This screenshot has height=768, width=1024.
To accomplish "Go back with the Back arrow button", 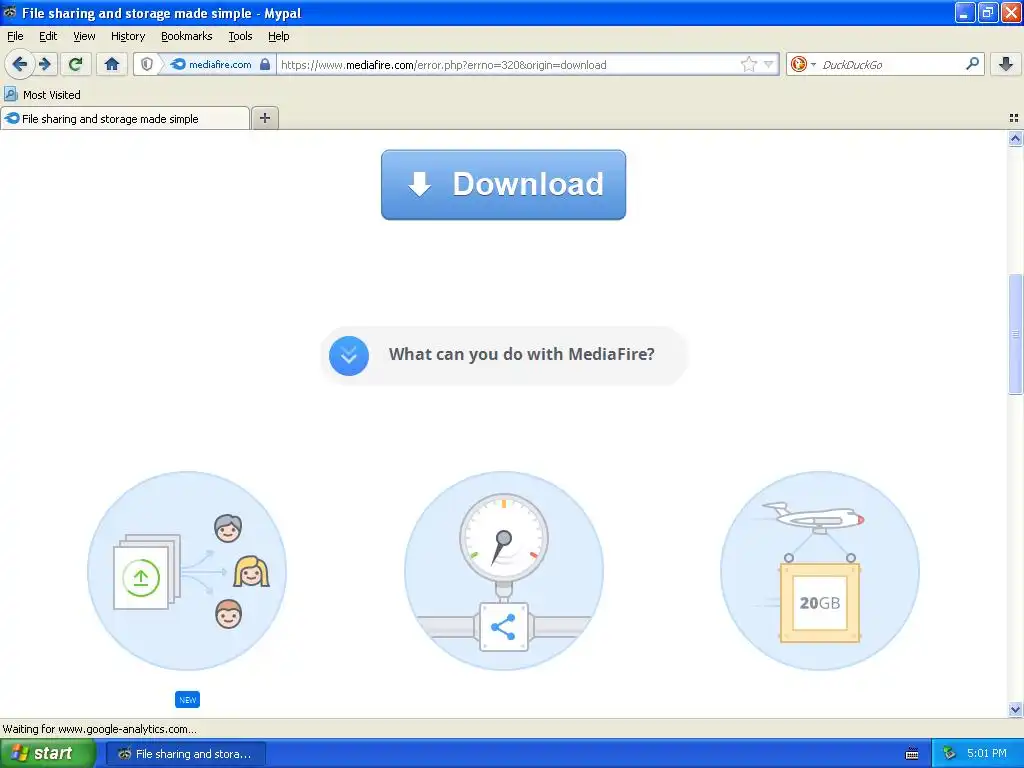I will pyautogui.click(x=20, y=64).
